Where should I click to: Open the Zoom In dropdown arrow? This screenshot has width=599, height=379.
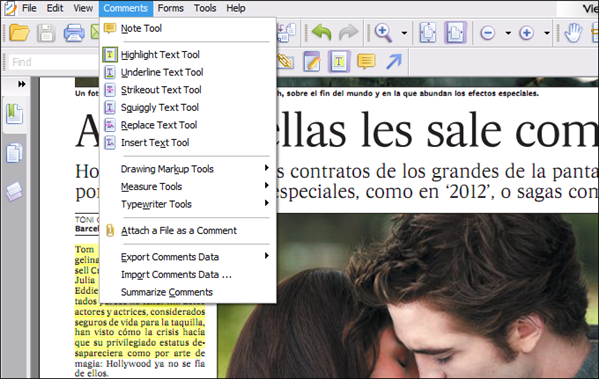[547, 33]
